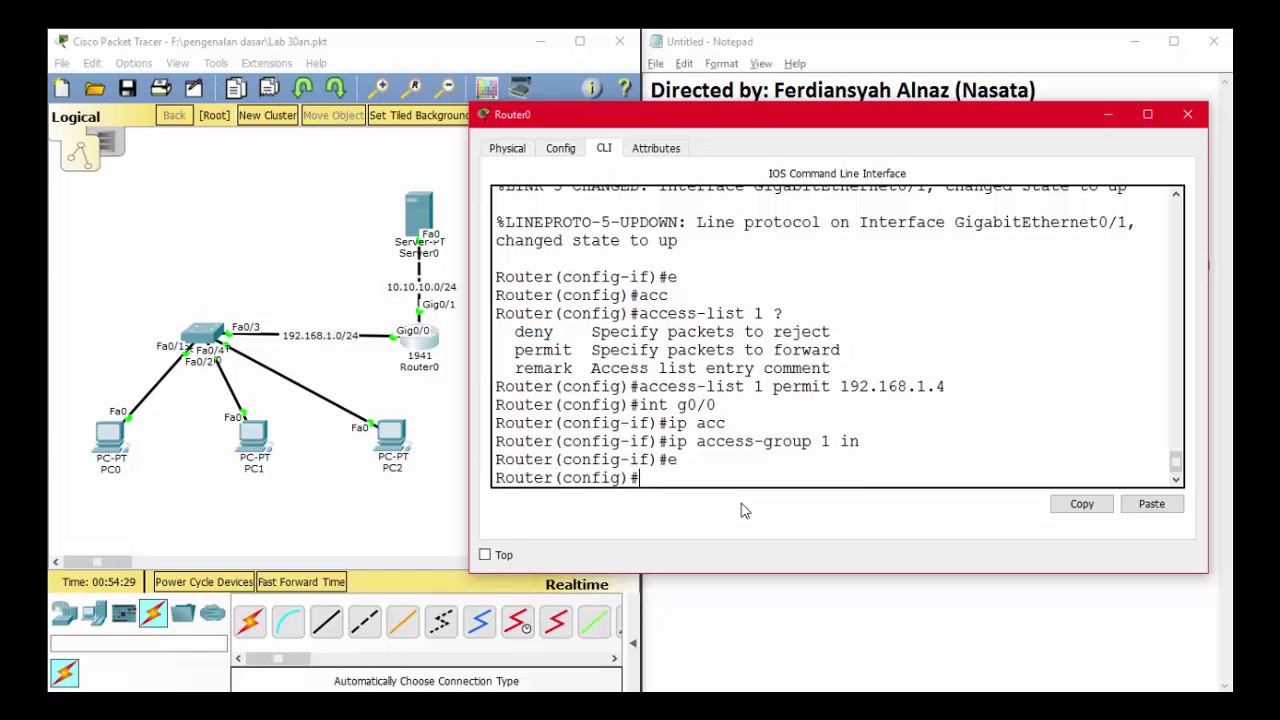Choose the console cable
The width and height of the screenshot is (1280, 720).
point(288,622)
